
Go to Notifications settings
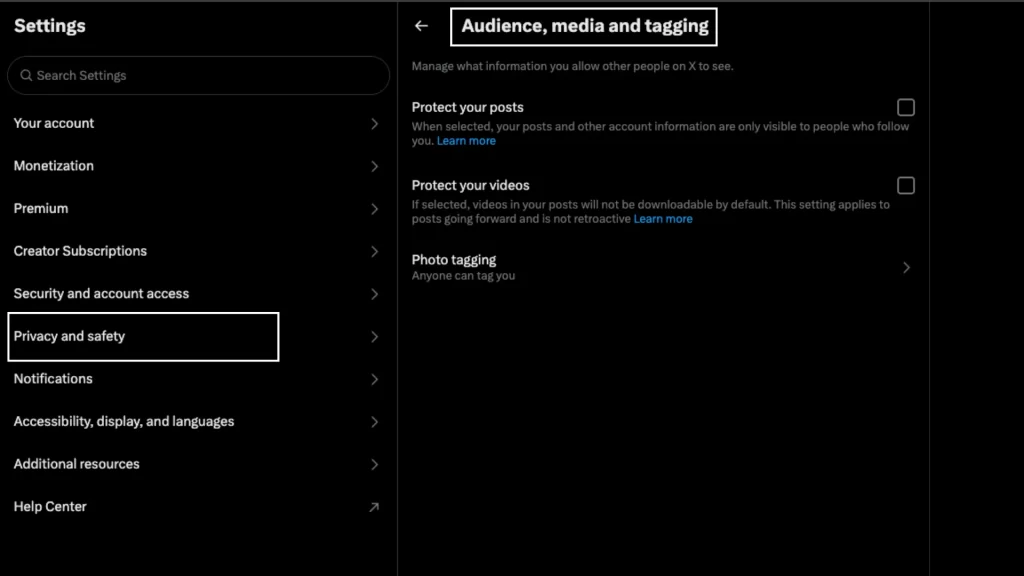tap(53, 379)
